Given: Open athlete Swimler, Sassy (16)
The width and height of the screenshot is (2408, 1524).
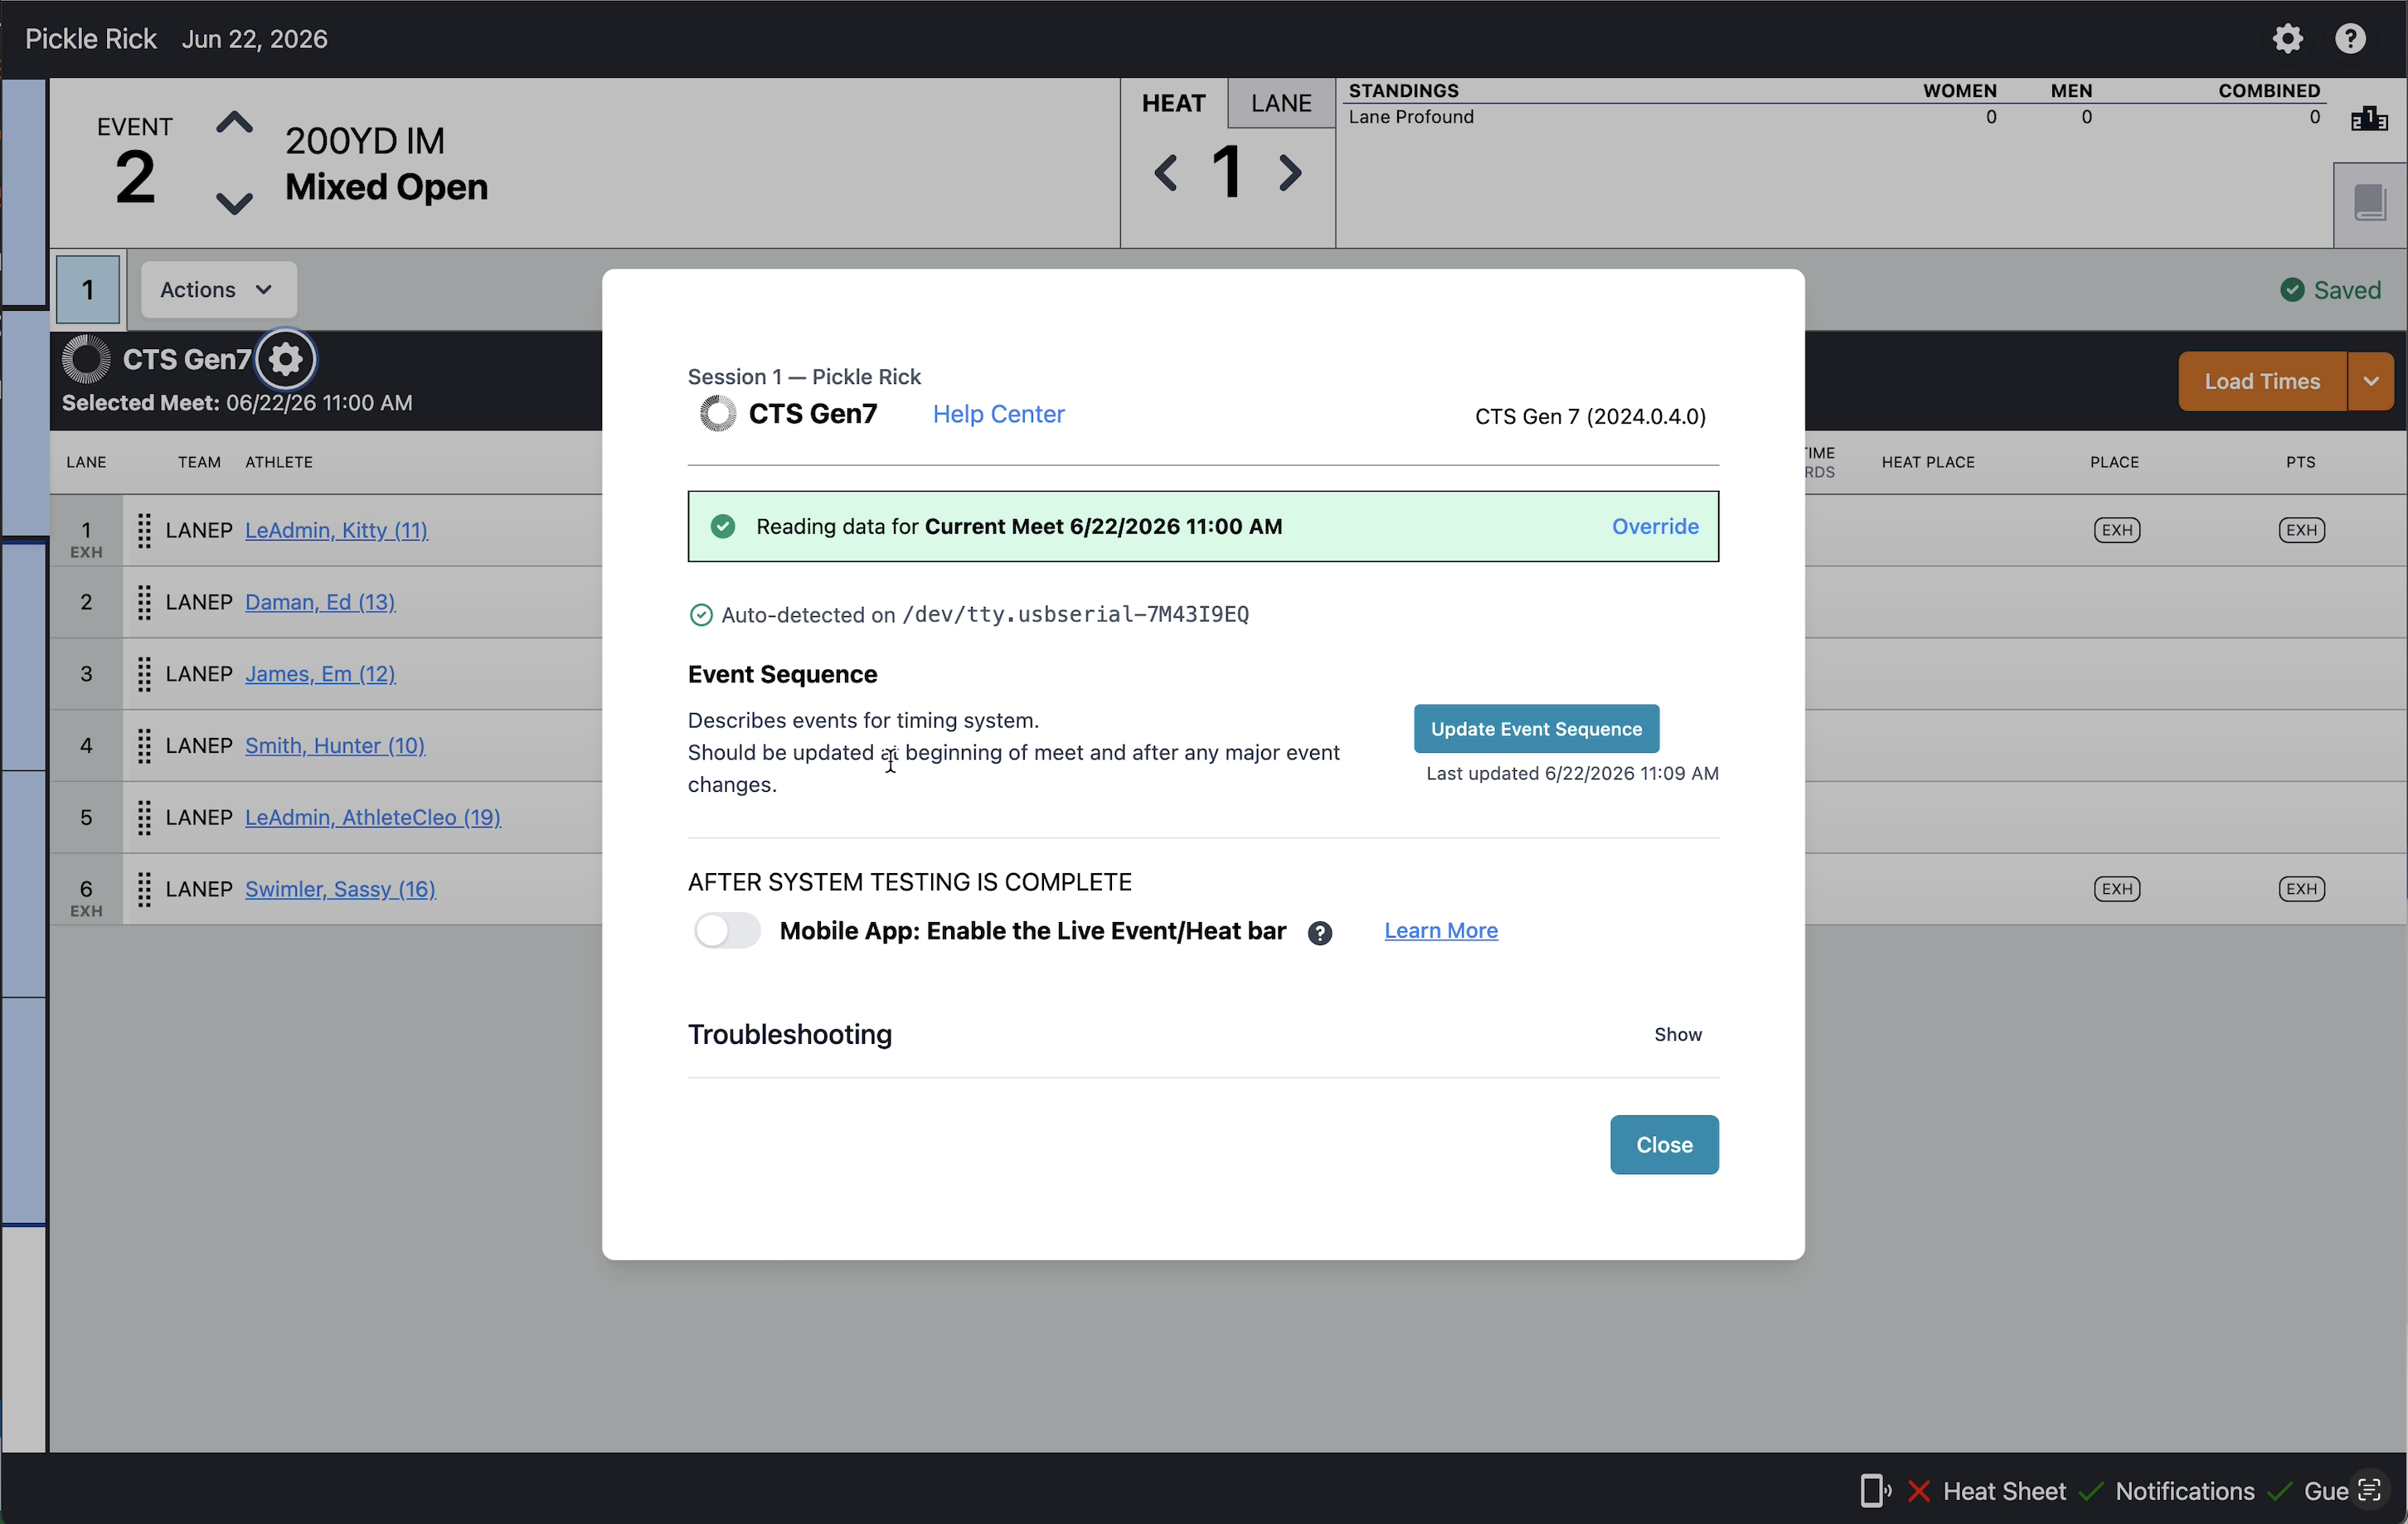Looking at the screenshot, I should (340, 889).
